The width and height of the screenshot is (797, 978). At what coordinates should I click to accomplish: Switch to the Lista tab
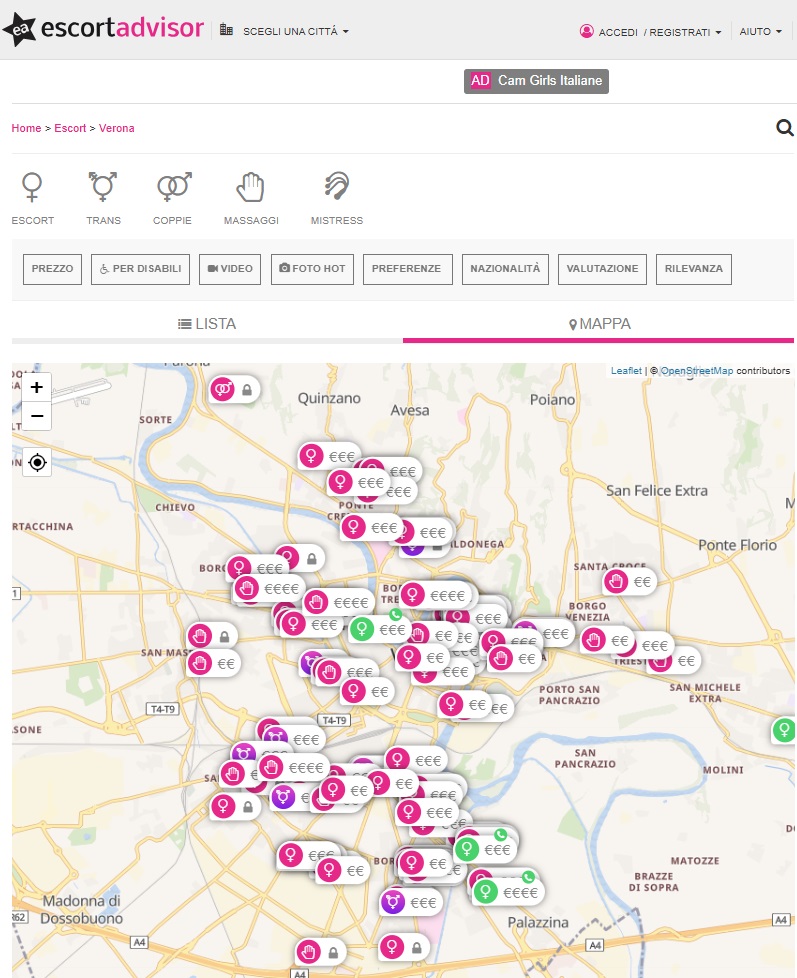click(207, 324)
